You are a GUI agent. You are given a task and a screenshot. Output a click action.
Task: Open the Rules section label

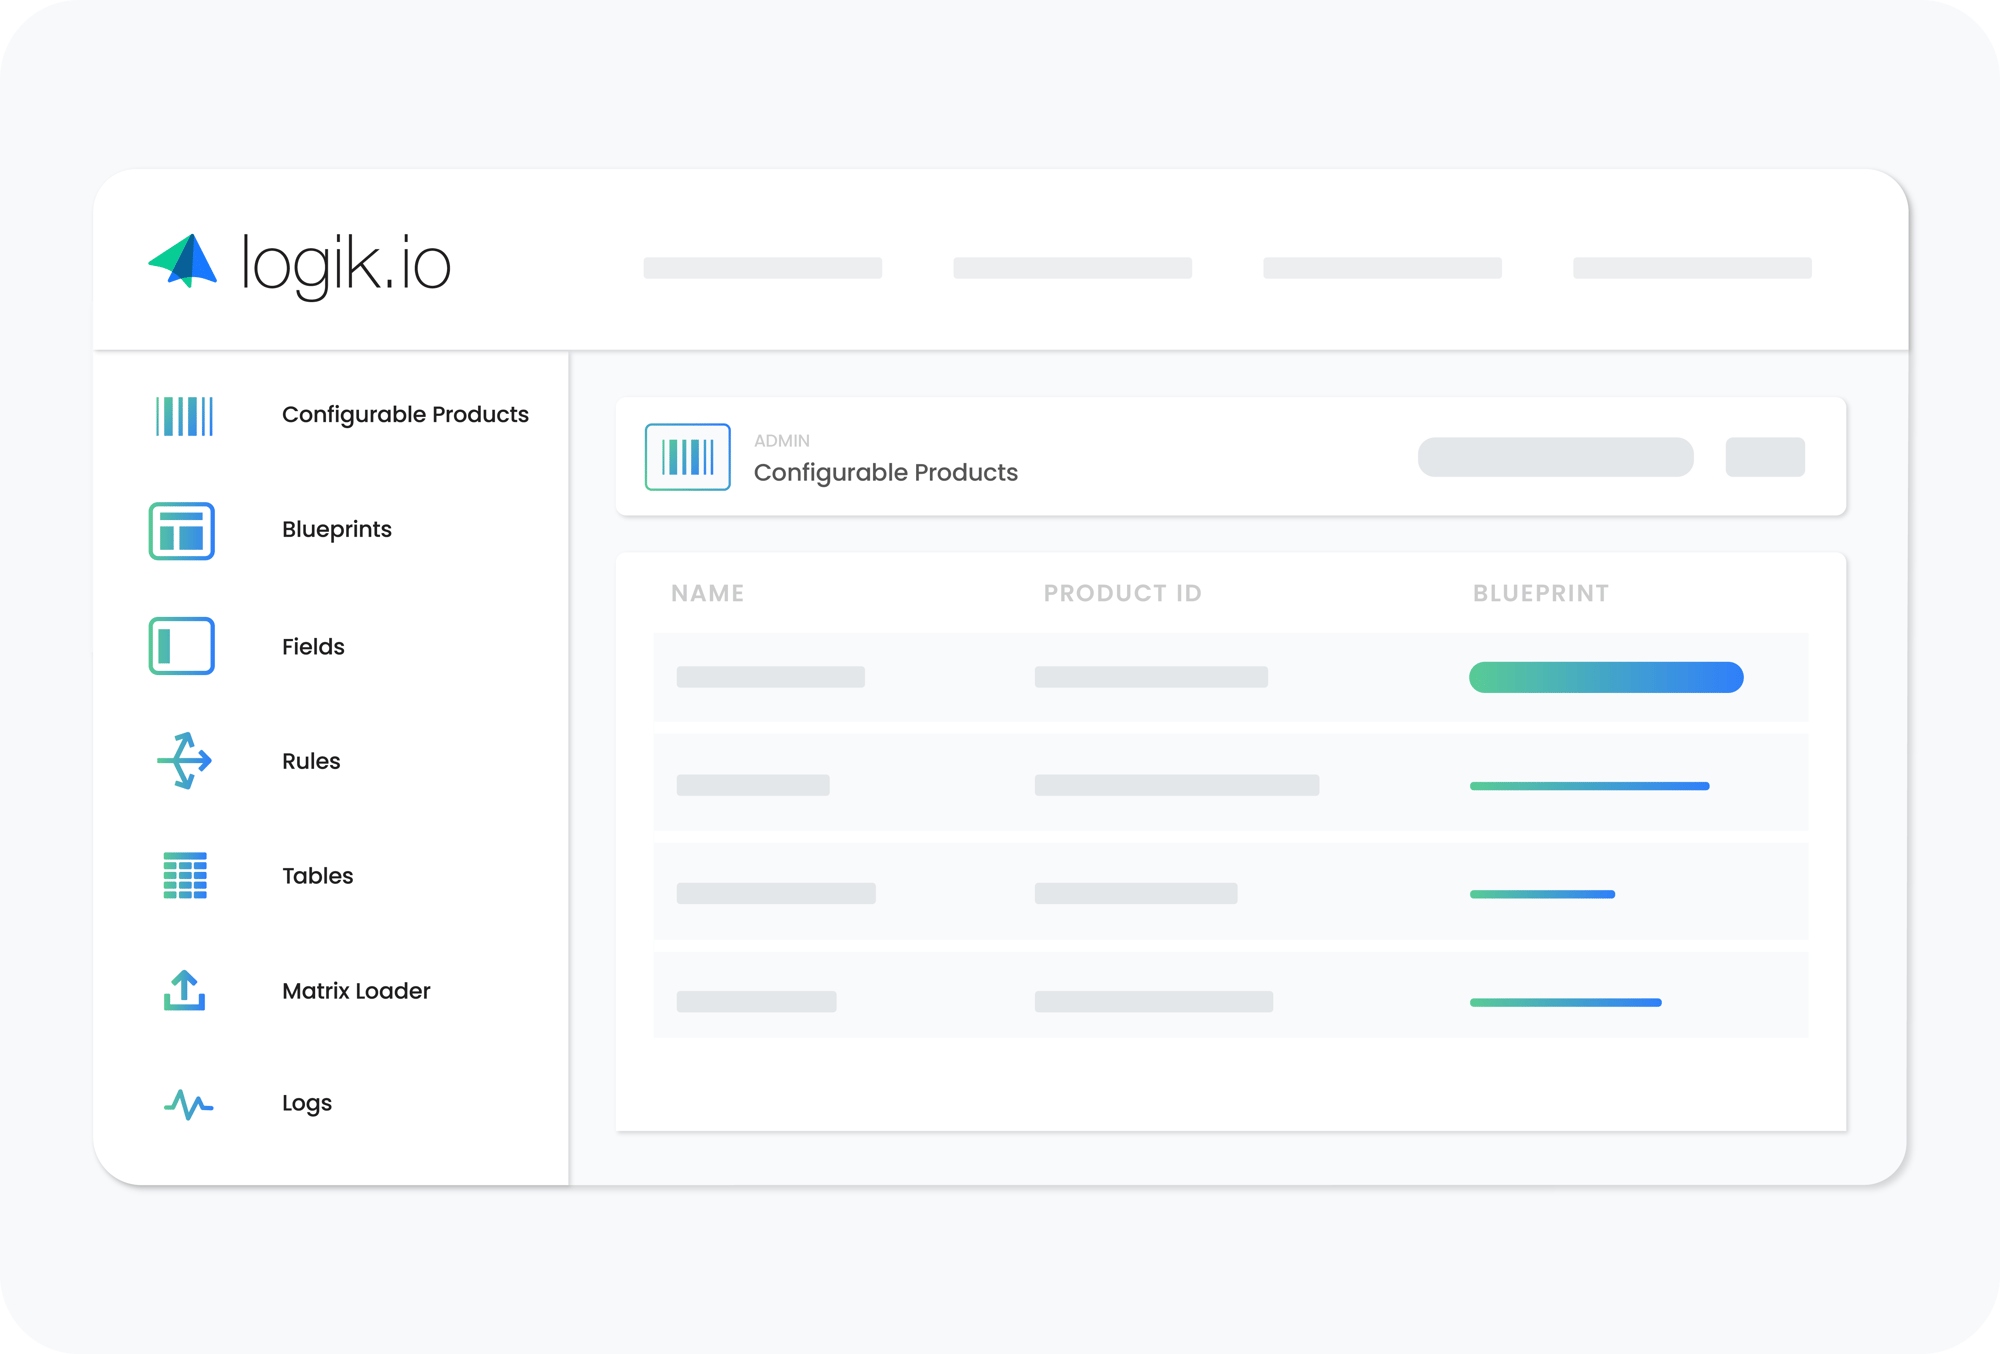[311, 761]
